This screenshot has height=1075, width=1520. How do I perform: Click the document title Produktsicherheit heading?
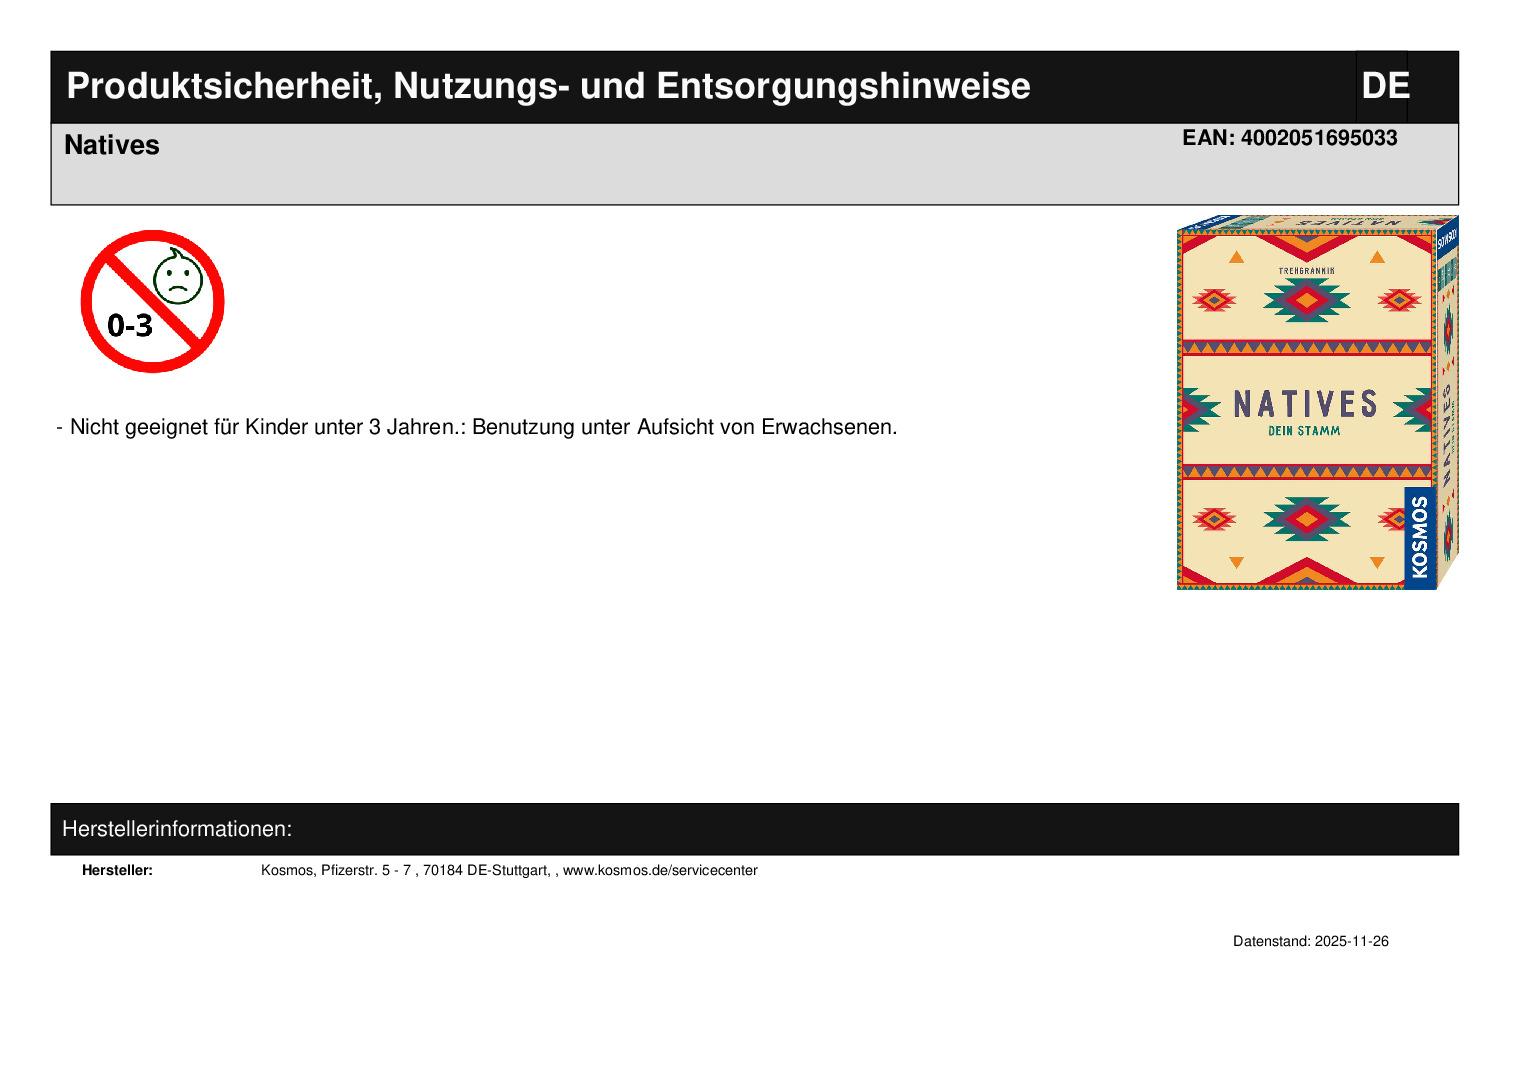coord(548,87)
